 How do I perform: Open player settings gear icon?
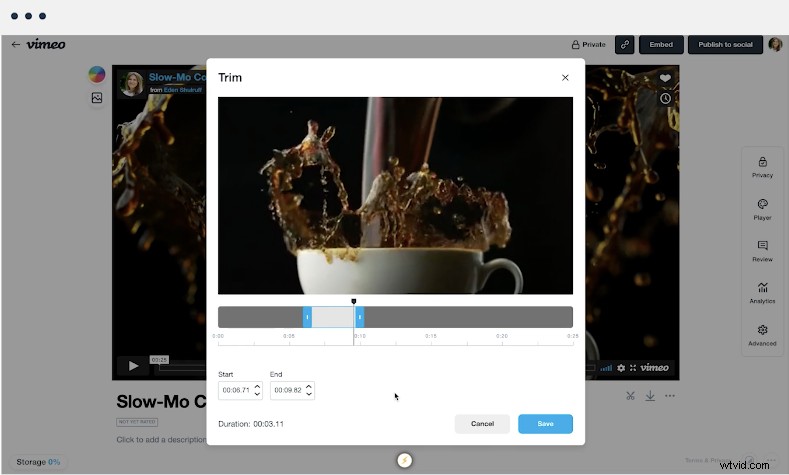click(x=621, y=368)
